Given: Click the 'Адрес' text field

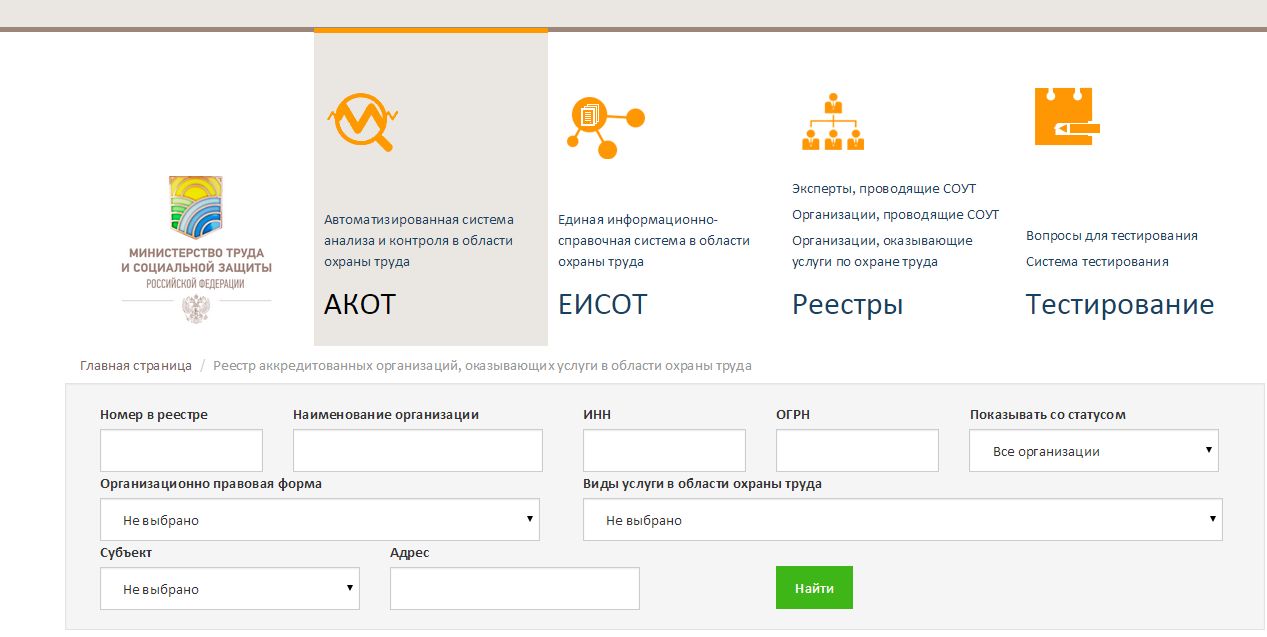Looking at the screenshot, I should pos(514,588).
